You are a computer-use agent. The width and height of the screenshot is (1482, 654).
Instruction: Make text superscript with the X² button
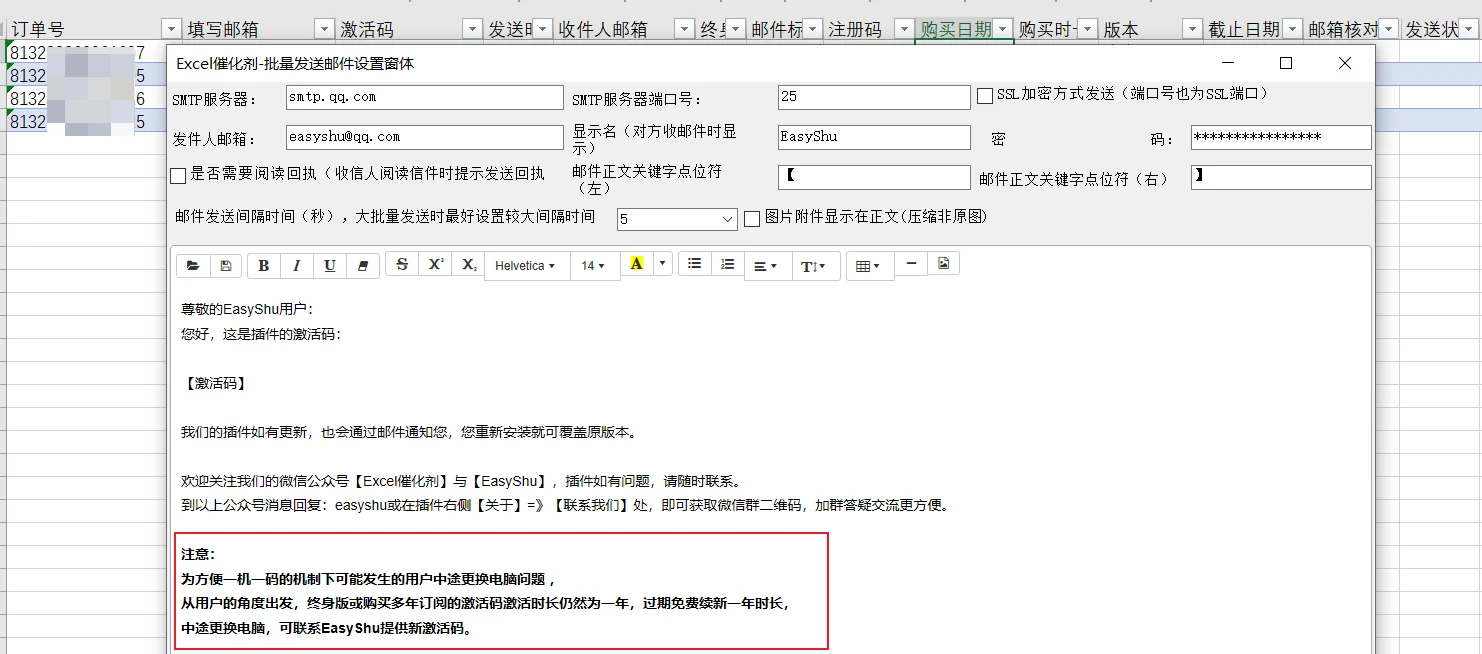pos(435,265)
